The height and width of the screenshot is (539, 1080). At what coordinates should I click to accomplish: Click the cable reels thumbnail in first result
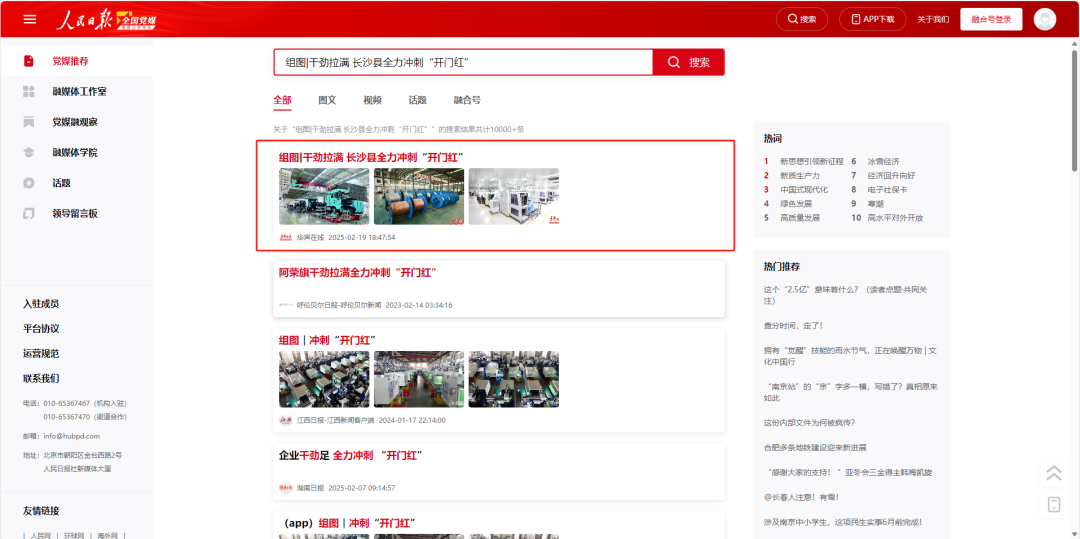point(419,196)
